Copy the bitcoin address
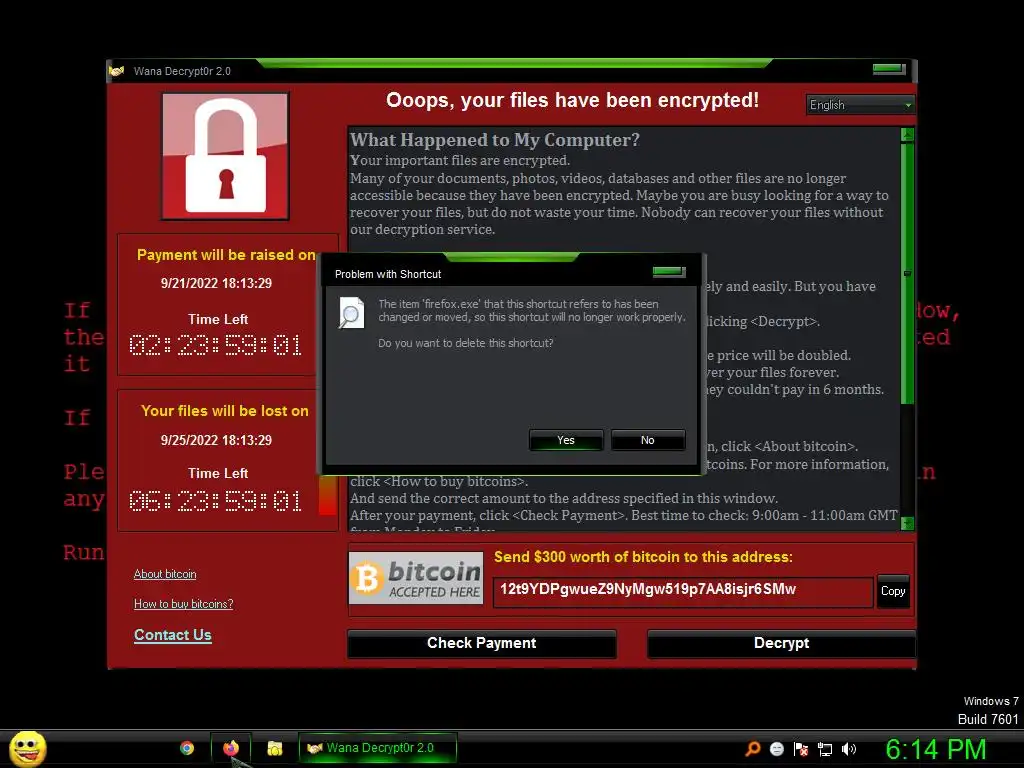The width and height of the screenshot is (1024, 768). (x=893, y=591)
